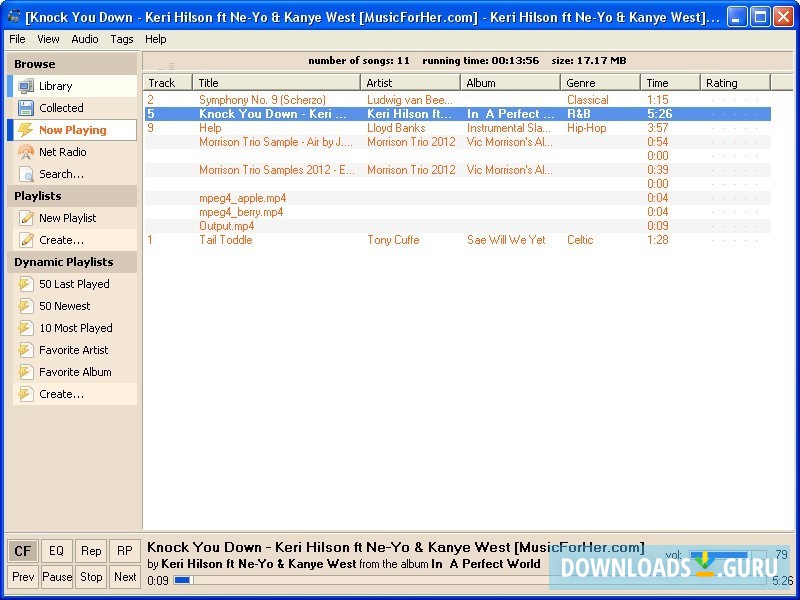Click the Sae Will We Yet album cell
Viewport: 800px width, 600px height.
[x=506, y=240]
